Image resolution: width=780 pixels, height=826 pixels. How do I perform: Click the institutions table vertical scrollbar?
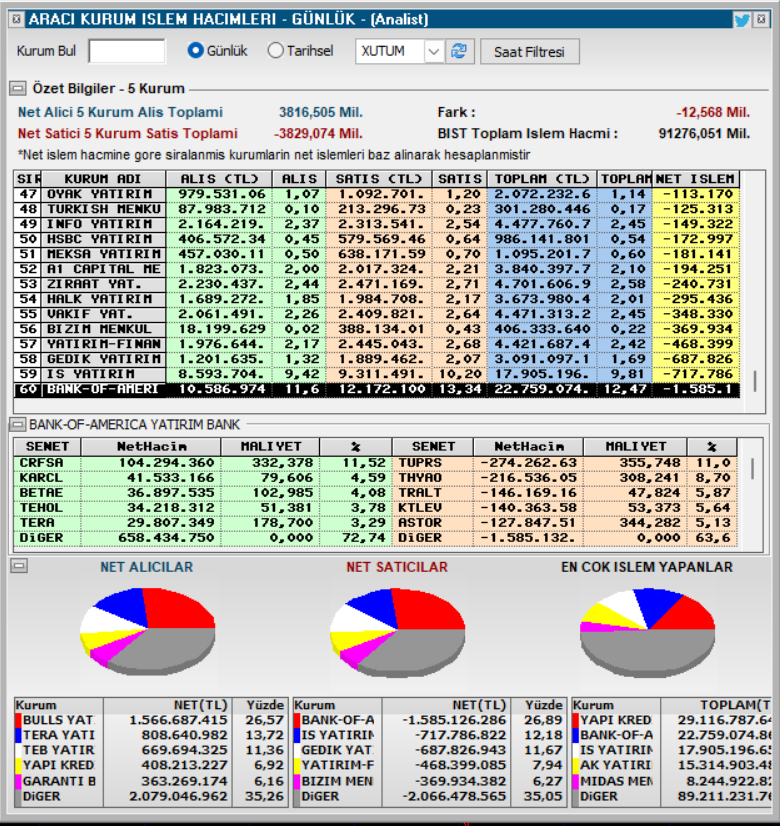[x=755, y=381]
